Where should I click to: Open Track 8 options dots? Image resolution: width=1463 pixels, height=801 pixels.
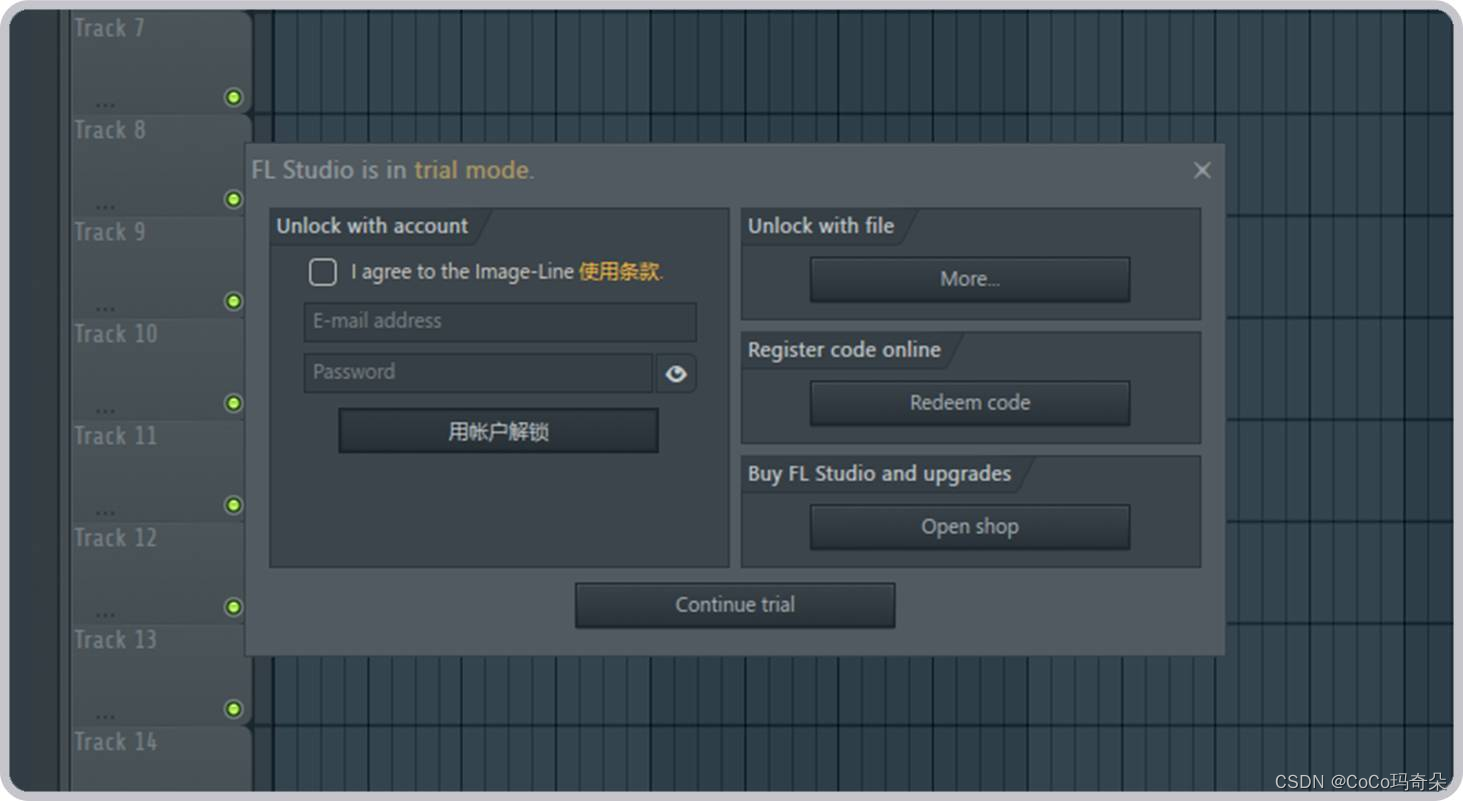pyautogui.click(x=105, y=206)
